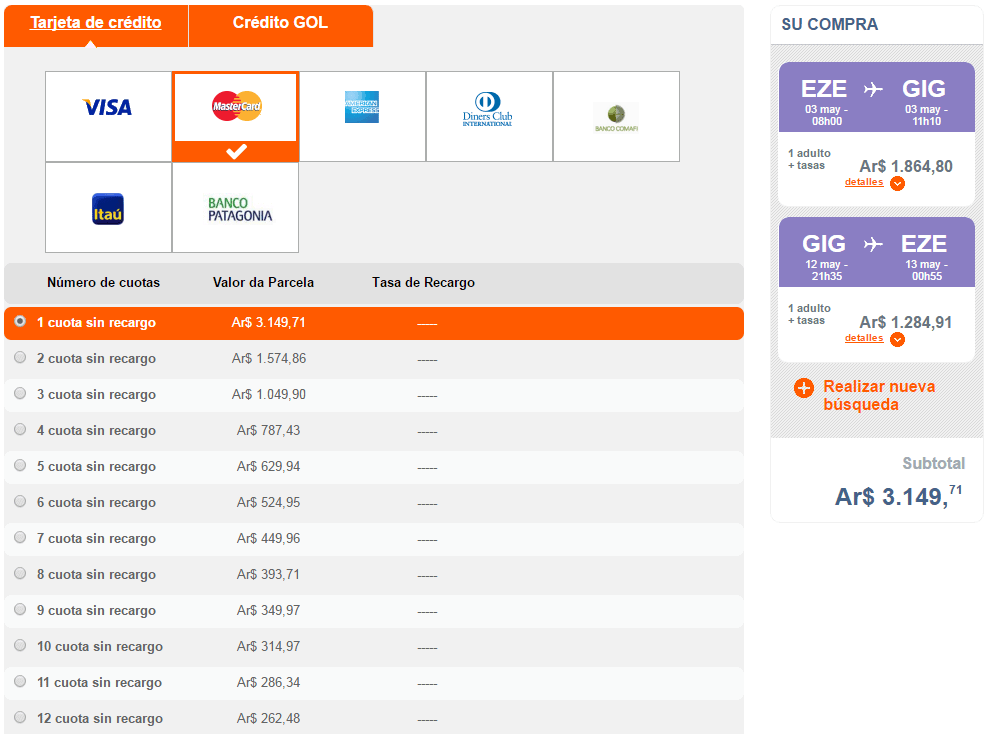Viewport: 986px width, 734px height.
Task: Click Realizar nueva búsqueda link
Action: point(879,395)
